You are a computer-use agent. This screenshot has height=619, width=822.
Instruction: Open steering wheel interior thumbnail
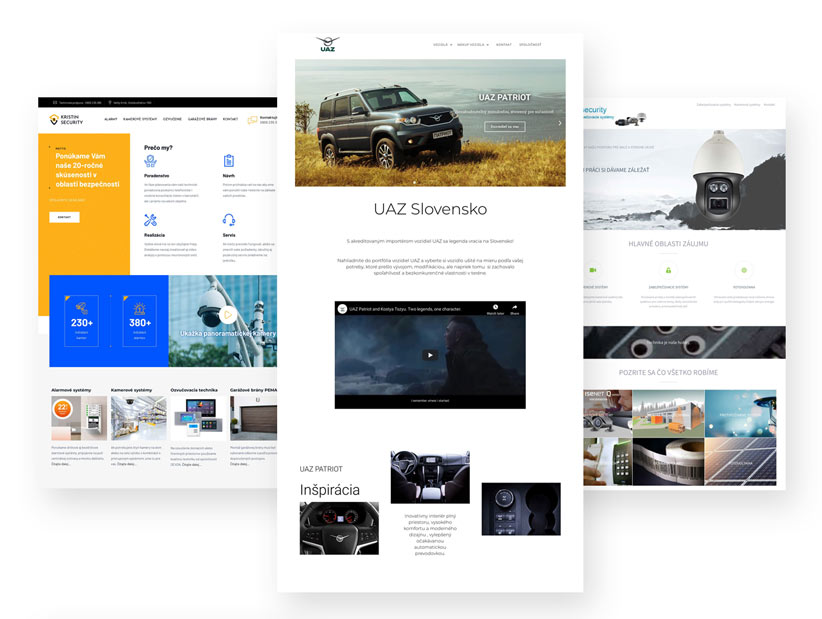point(339,528)
